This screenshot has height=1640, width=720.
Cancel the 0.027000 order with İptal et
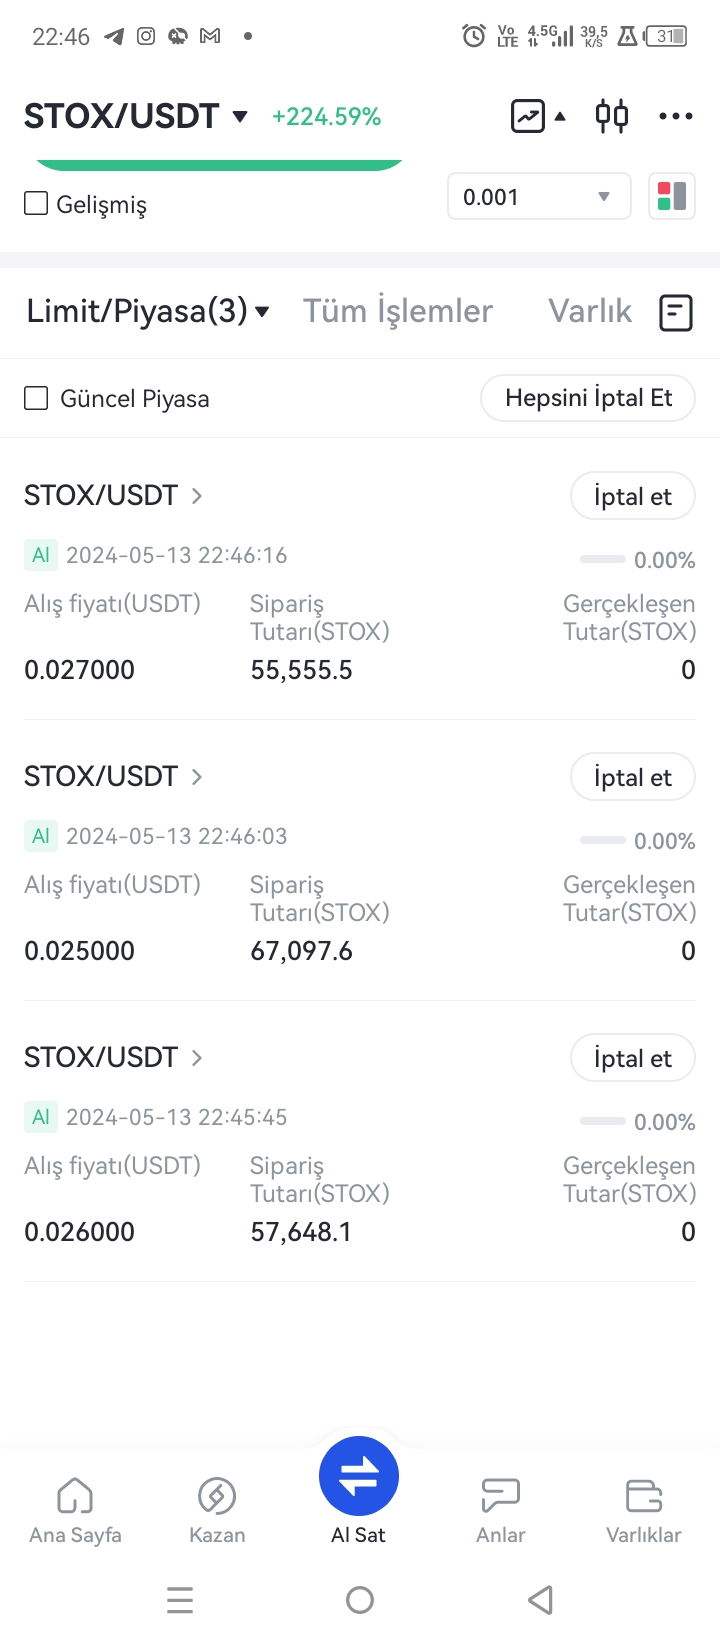point(633,496)
